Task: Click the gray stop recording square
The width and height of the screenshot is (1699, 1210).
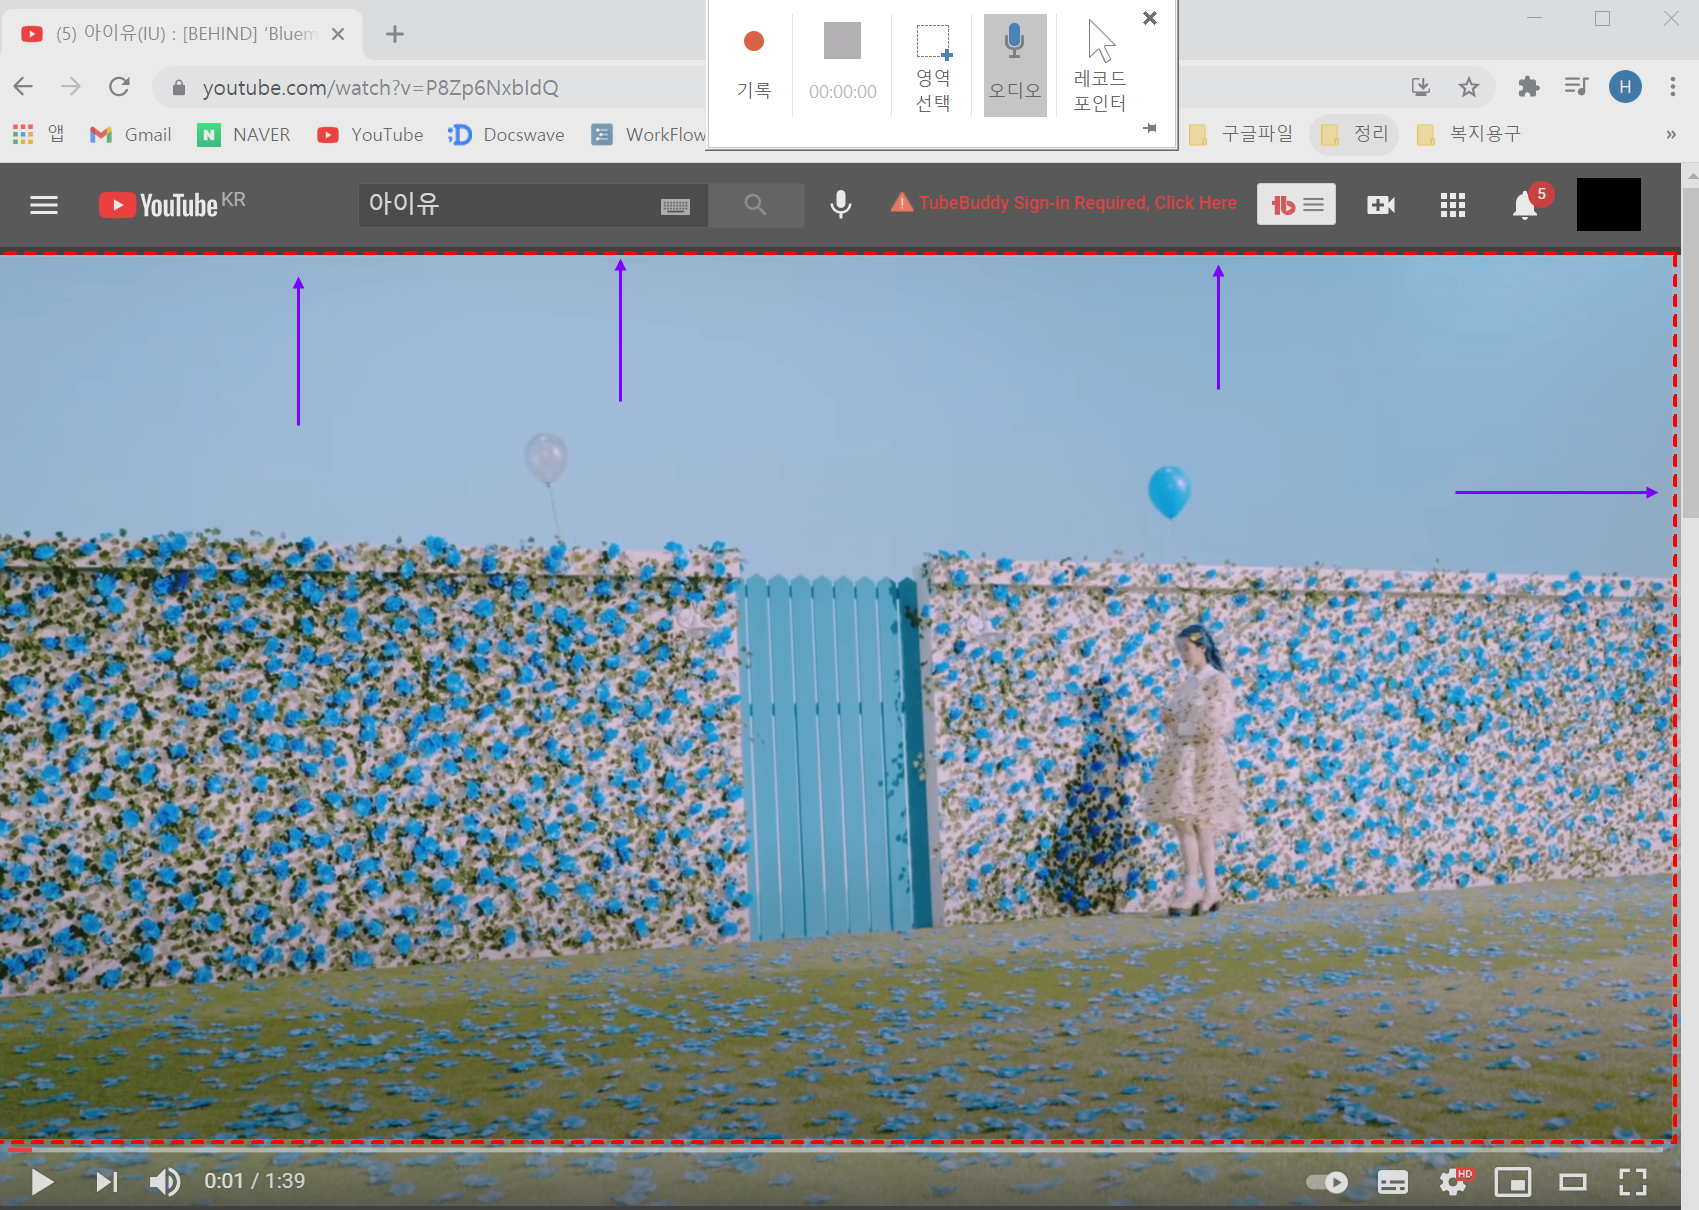Action: 842,41
